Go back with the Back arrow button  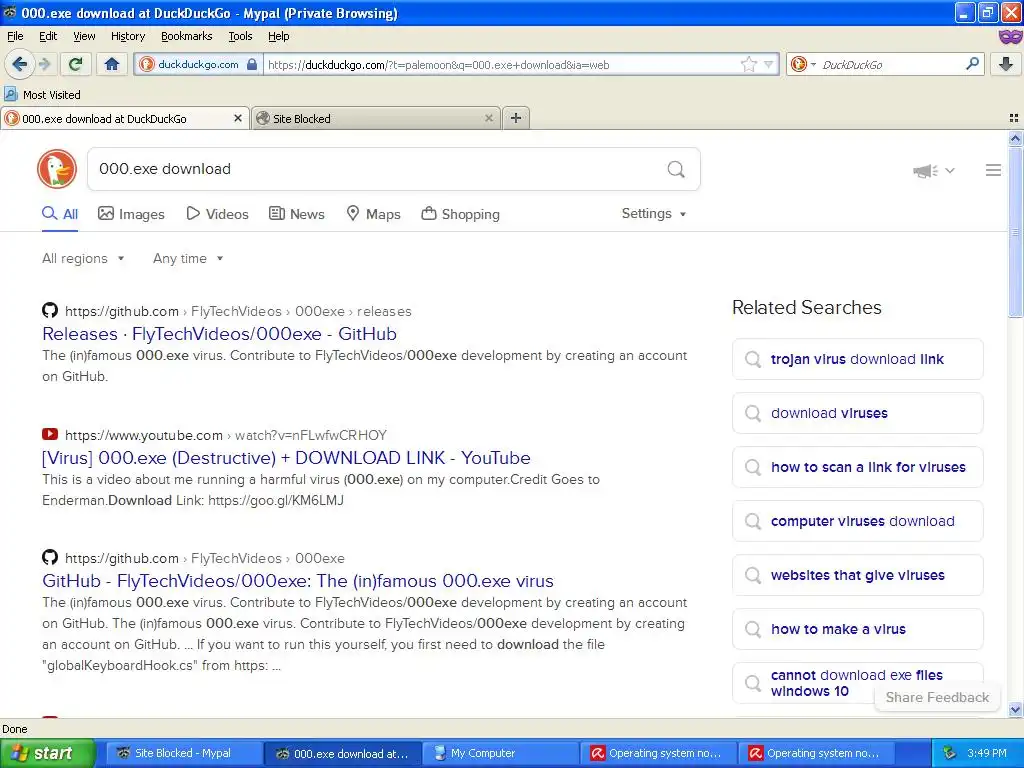[x=19, y=64]
